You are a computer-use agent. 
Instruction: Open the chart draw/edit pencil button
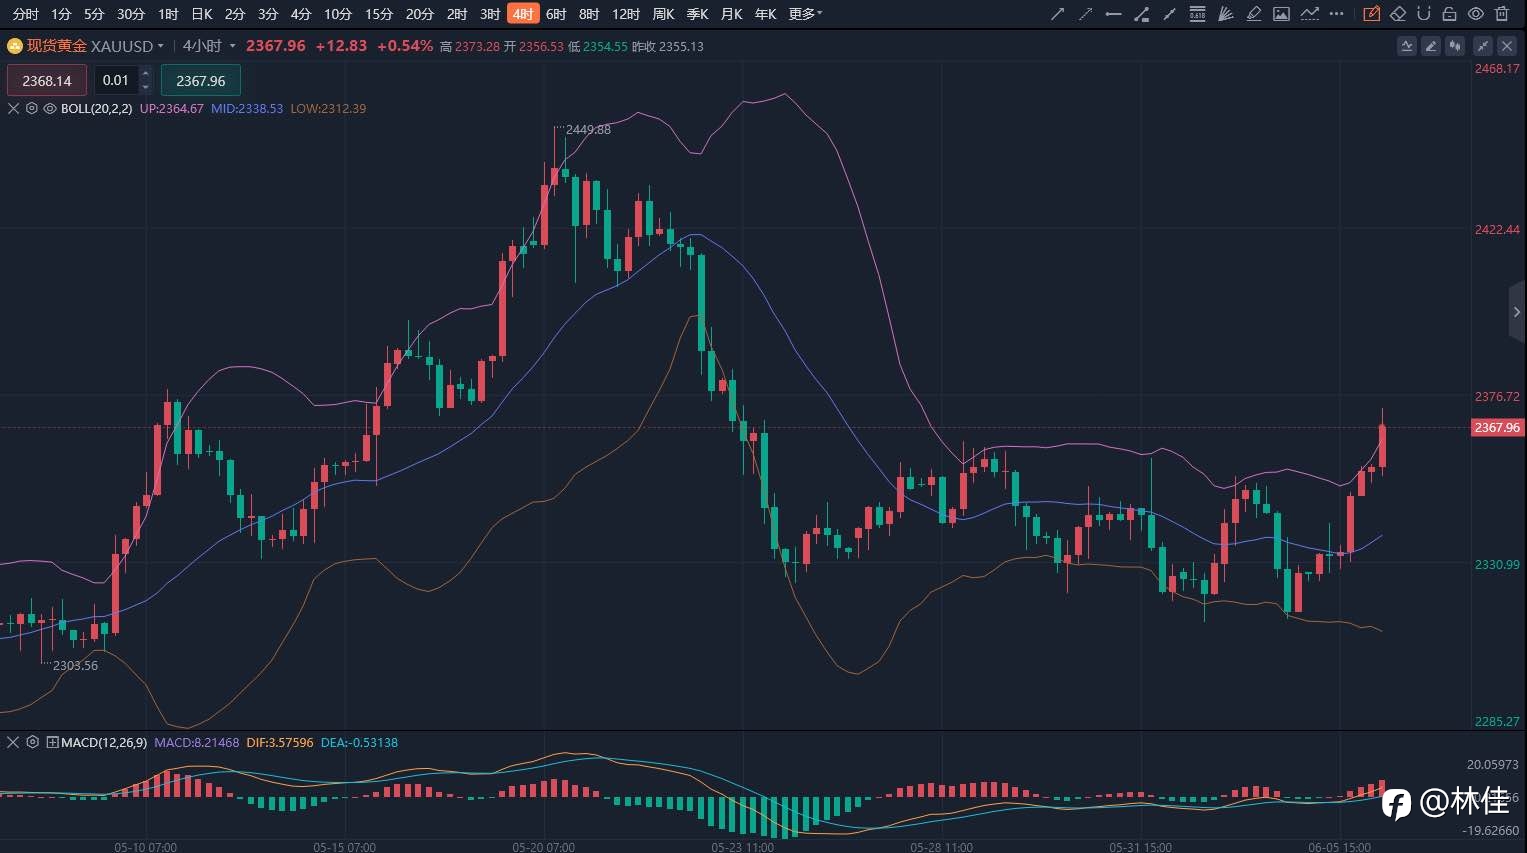[x=1431, y=46]
